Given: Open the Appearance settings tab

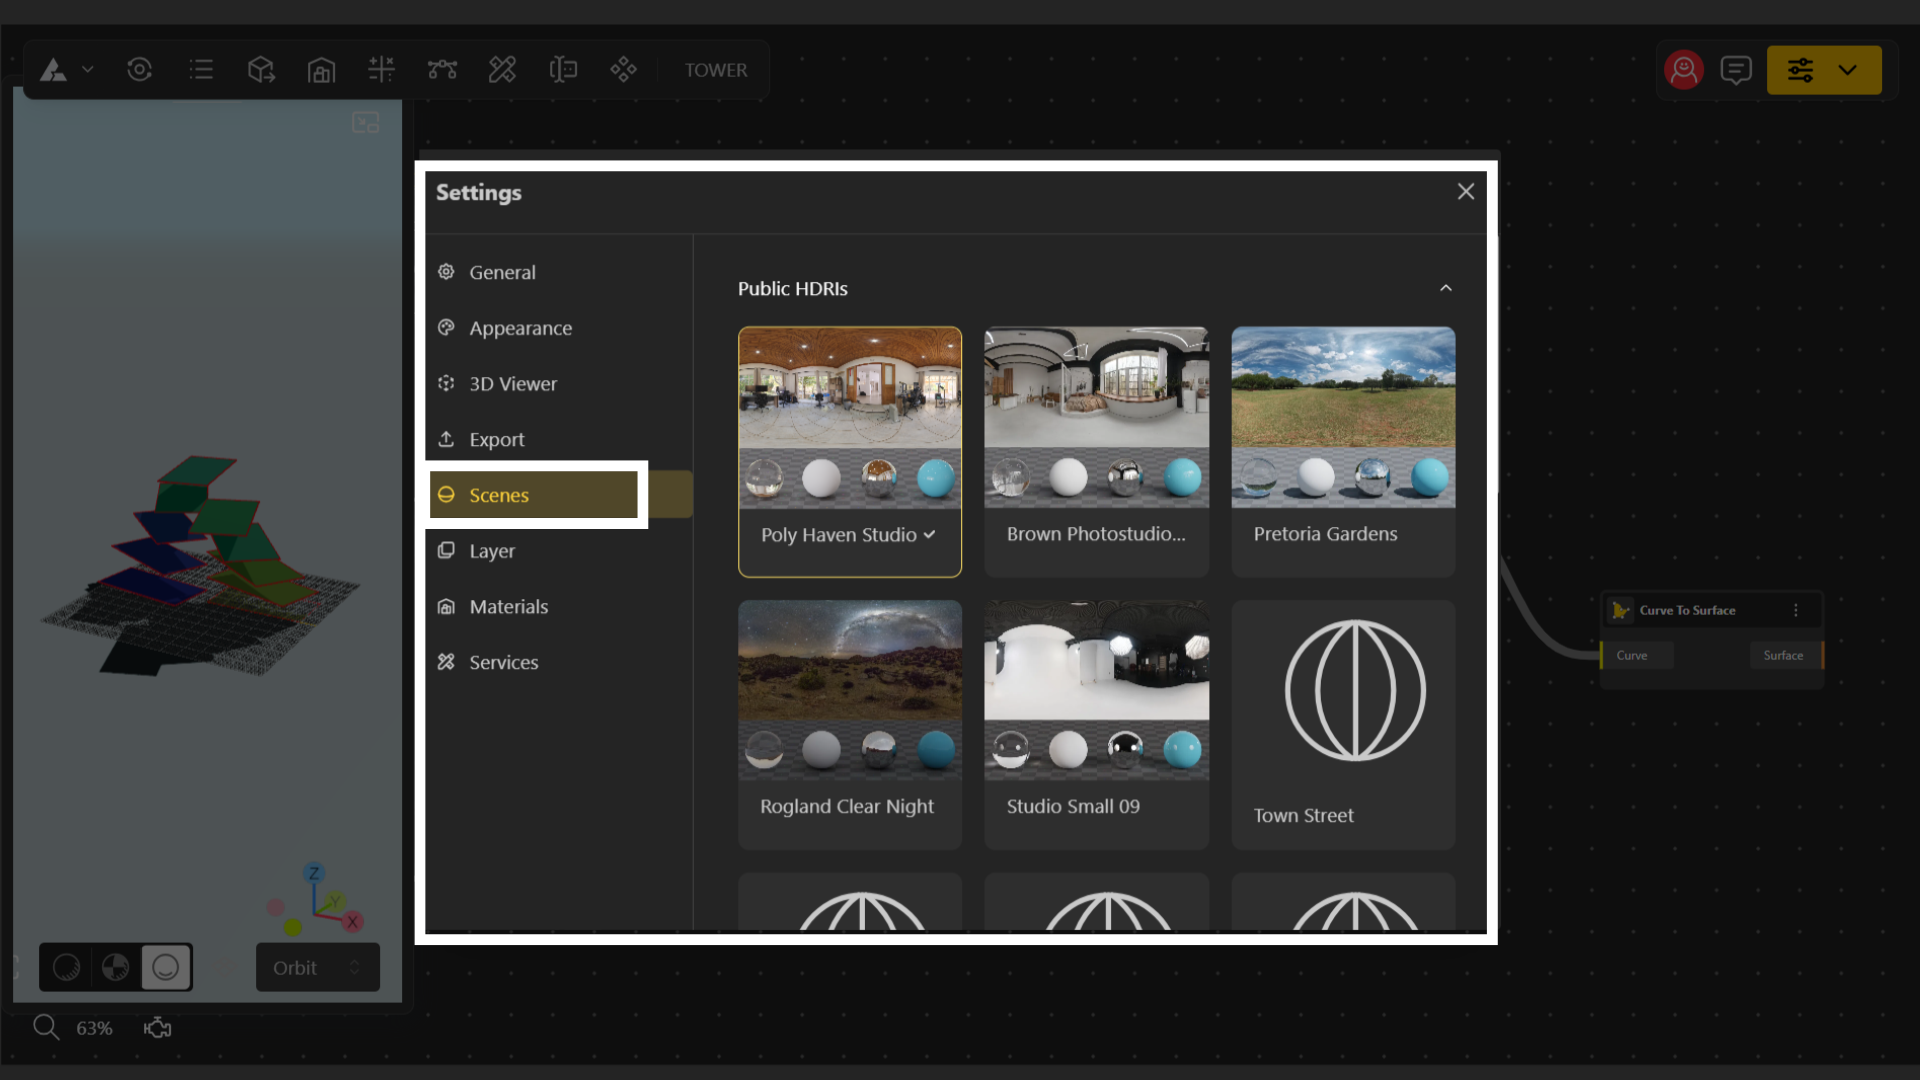Looking at the screenshot, I should point(520,328).
